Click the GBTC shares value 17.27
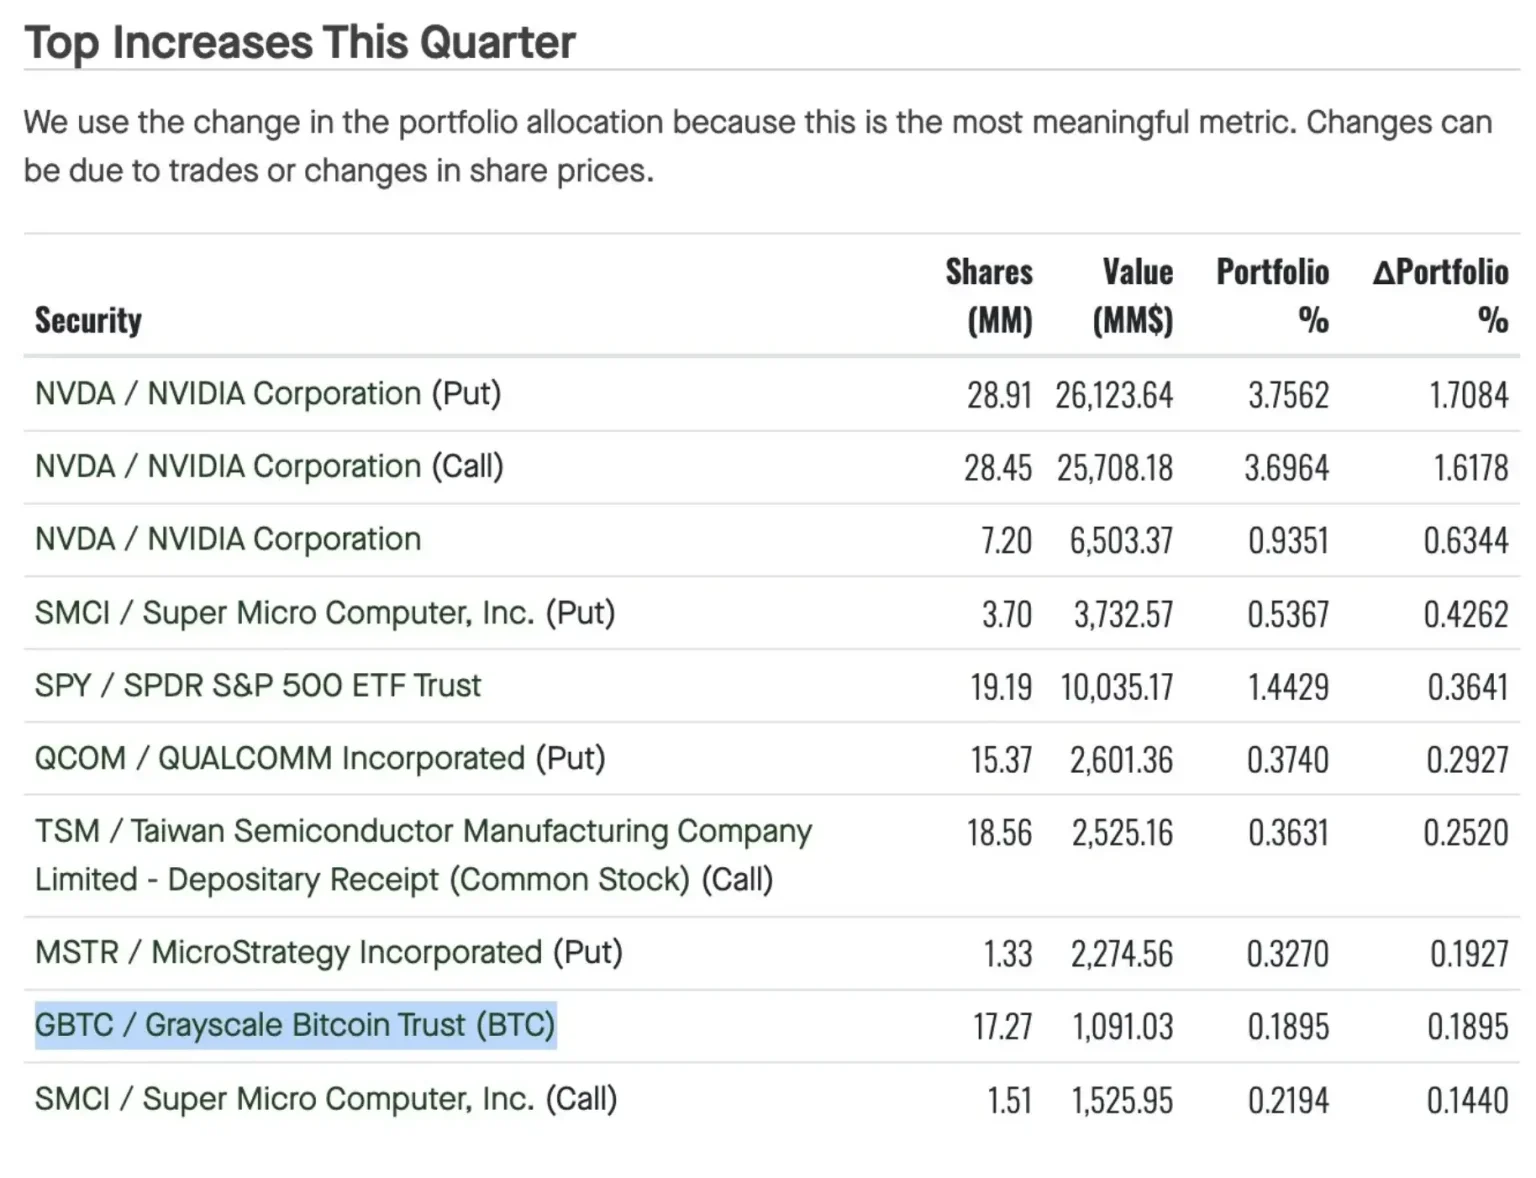This screenshot has width=1536, height=1178. tap(1002, 1027)
